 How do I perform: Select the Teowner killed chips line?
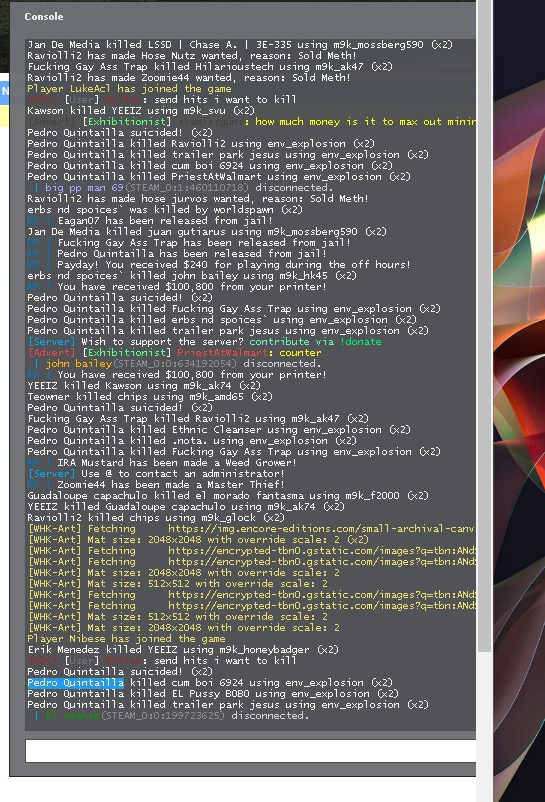(150, 397)
